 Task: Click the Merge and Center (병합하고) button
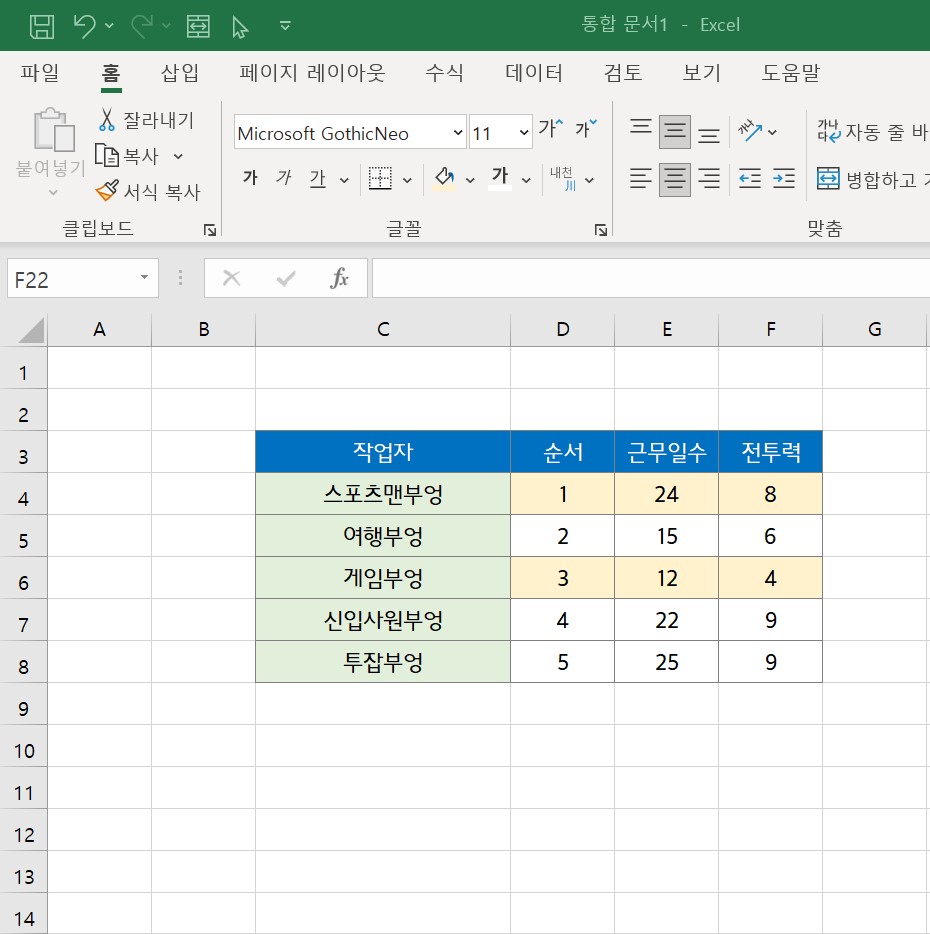873,179
